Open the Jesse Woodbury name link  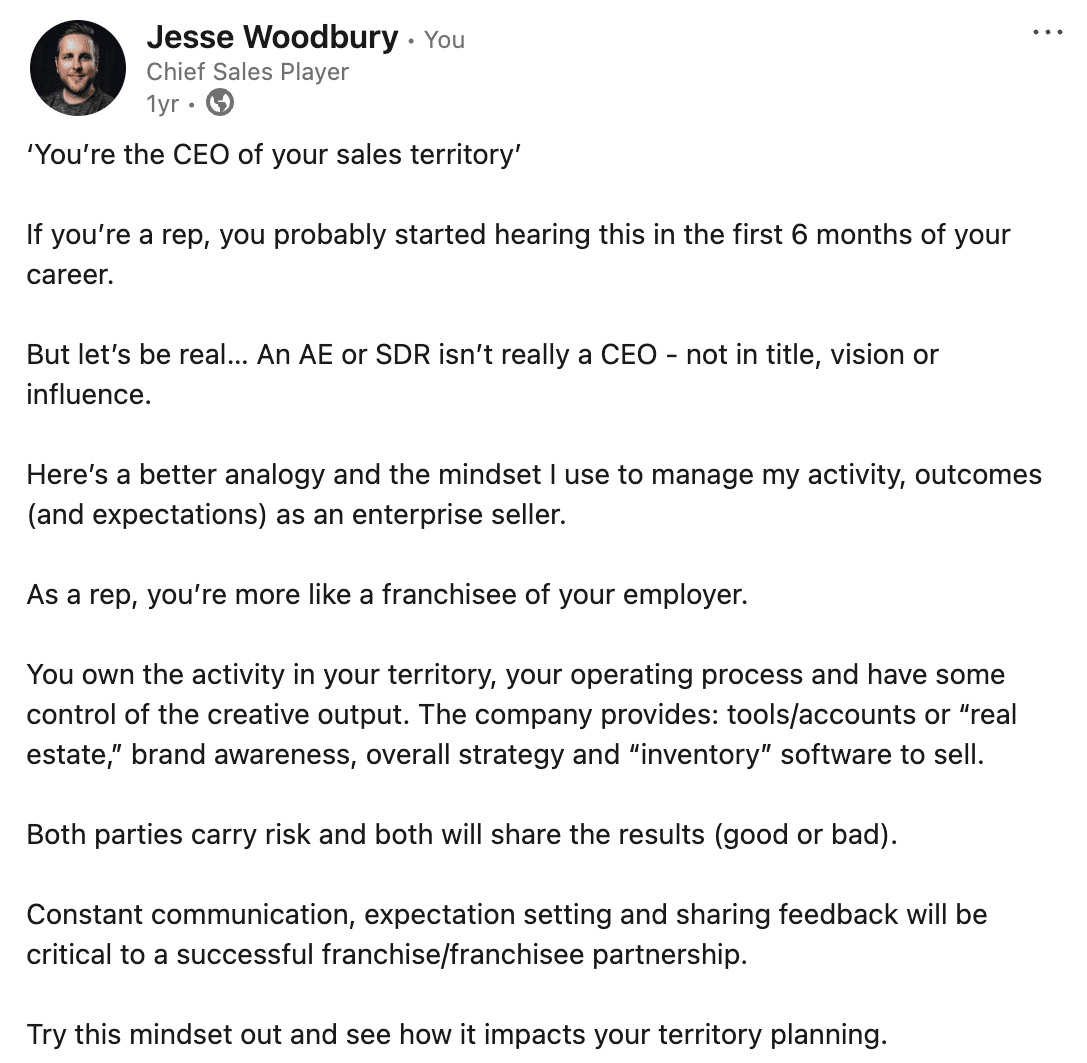[x=272, y=37]
